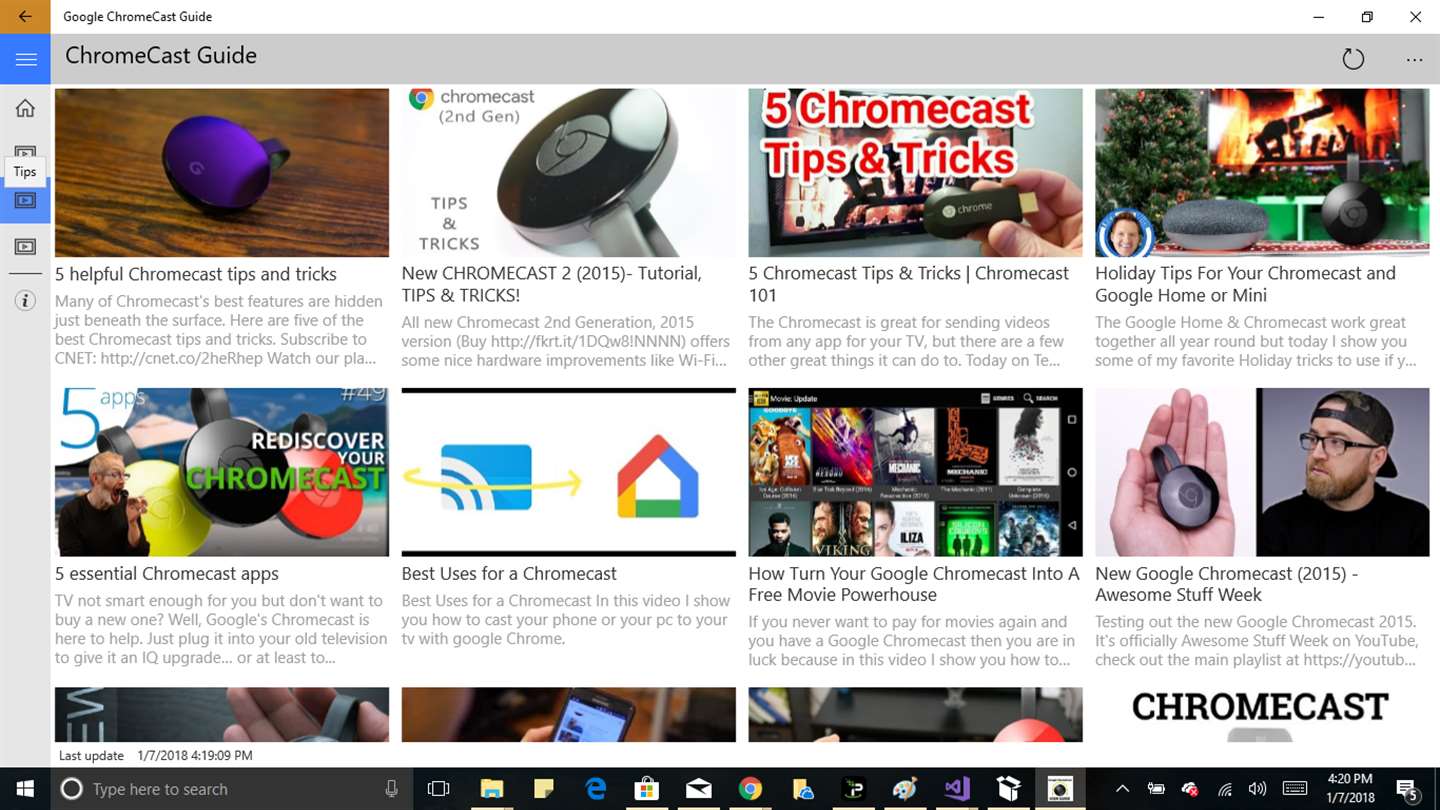Open the touch keyboard from tray
1440x810 pixels.
pyautogui.click(x=1294, y=789)
